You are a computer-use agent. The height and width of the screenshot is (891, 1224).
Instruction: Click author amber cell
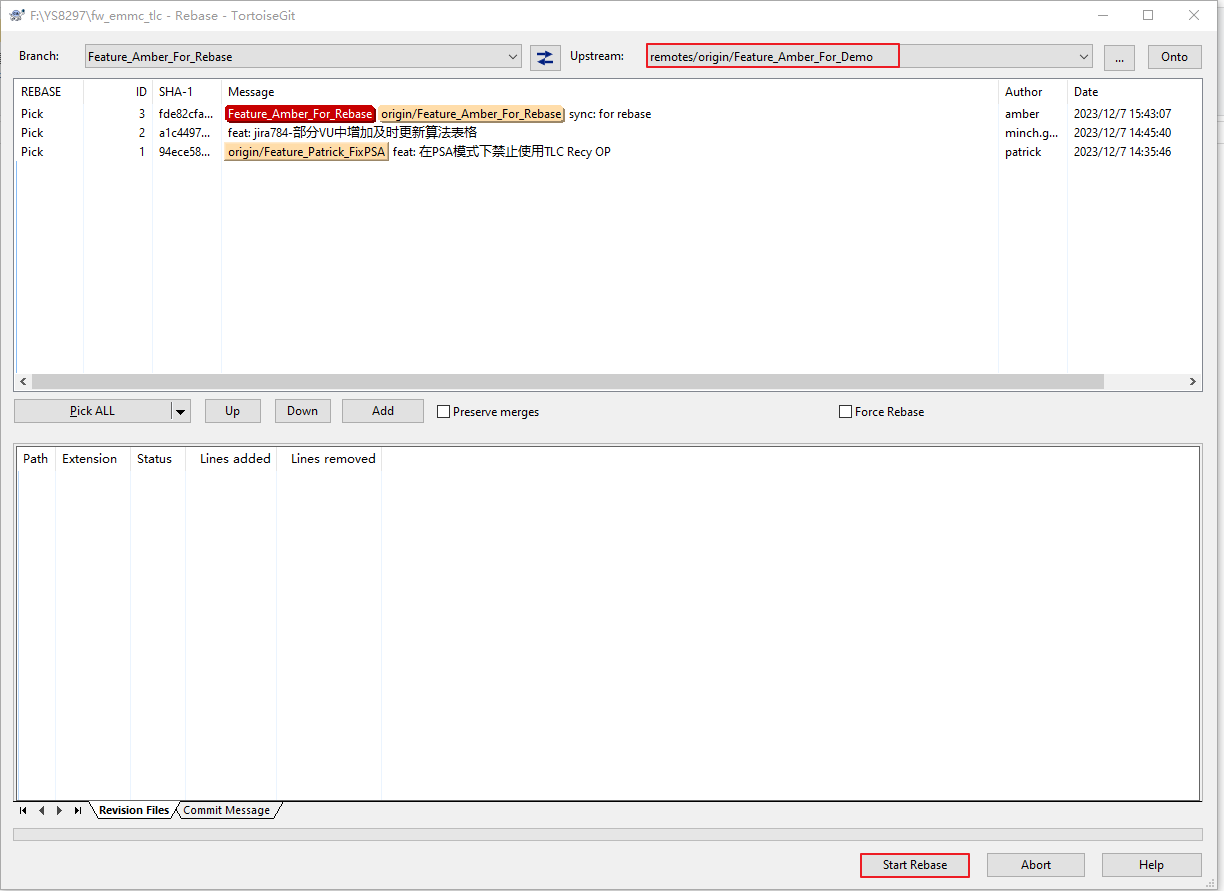(x=1022, y=114)
